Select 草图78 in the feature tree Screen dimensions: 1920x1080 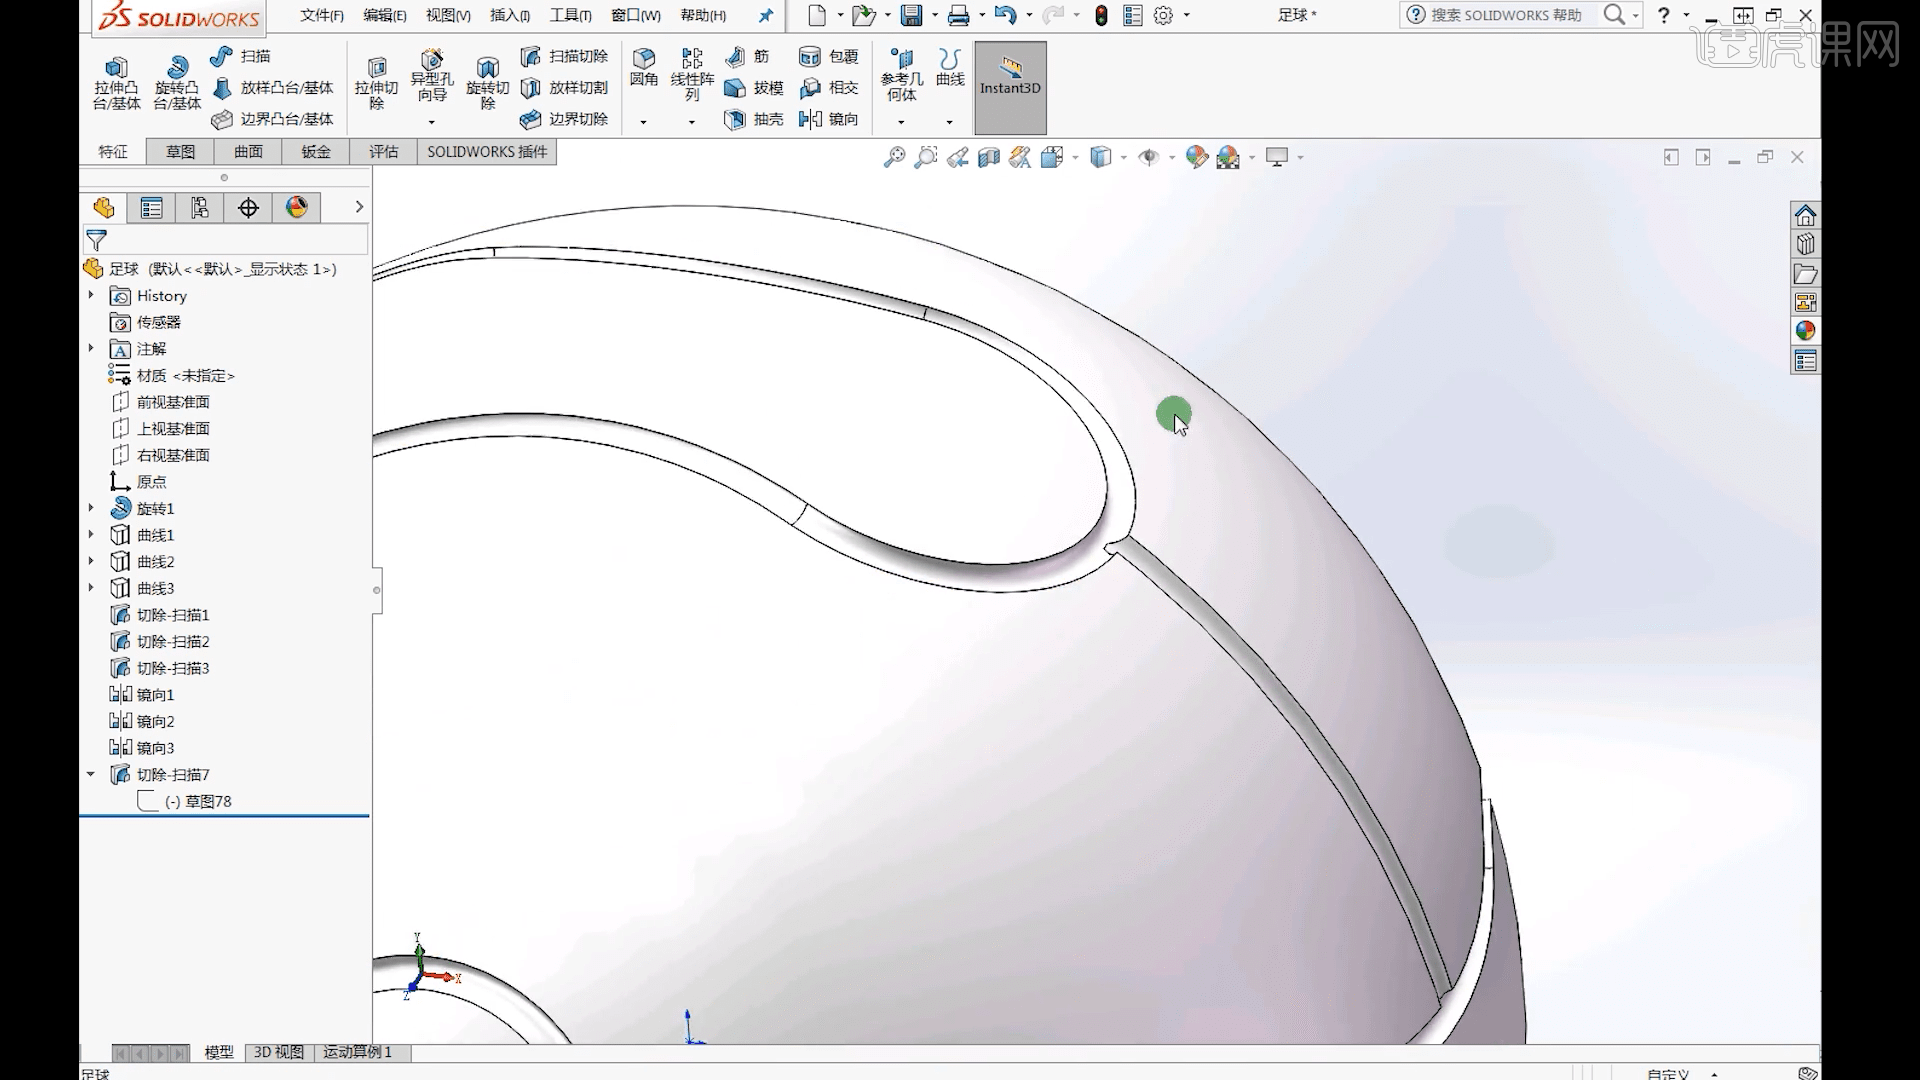pyautogui.click(x=198, y=801)
